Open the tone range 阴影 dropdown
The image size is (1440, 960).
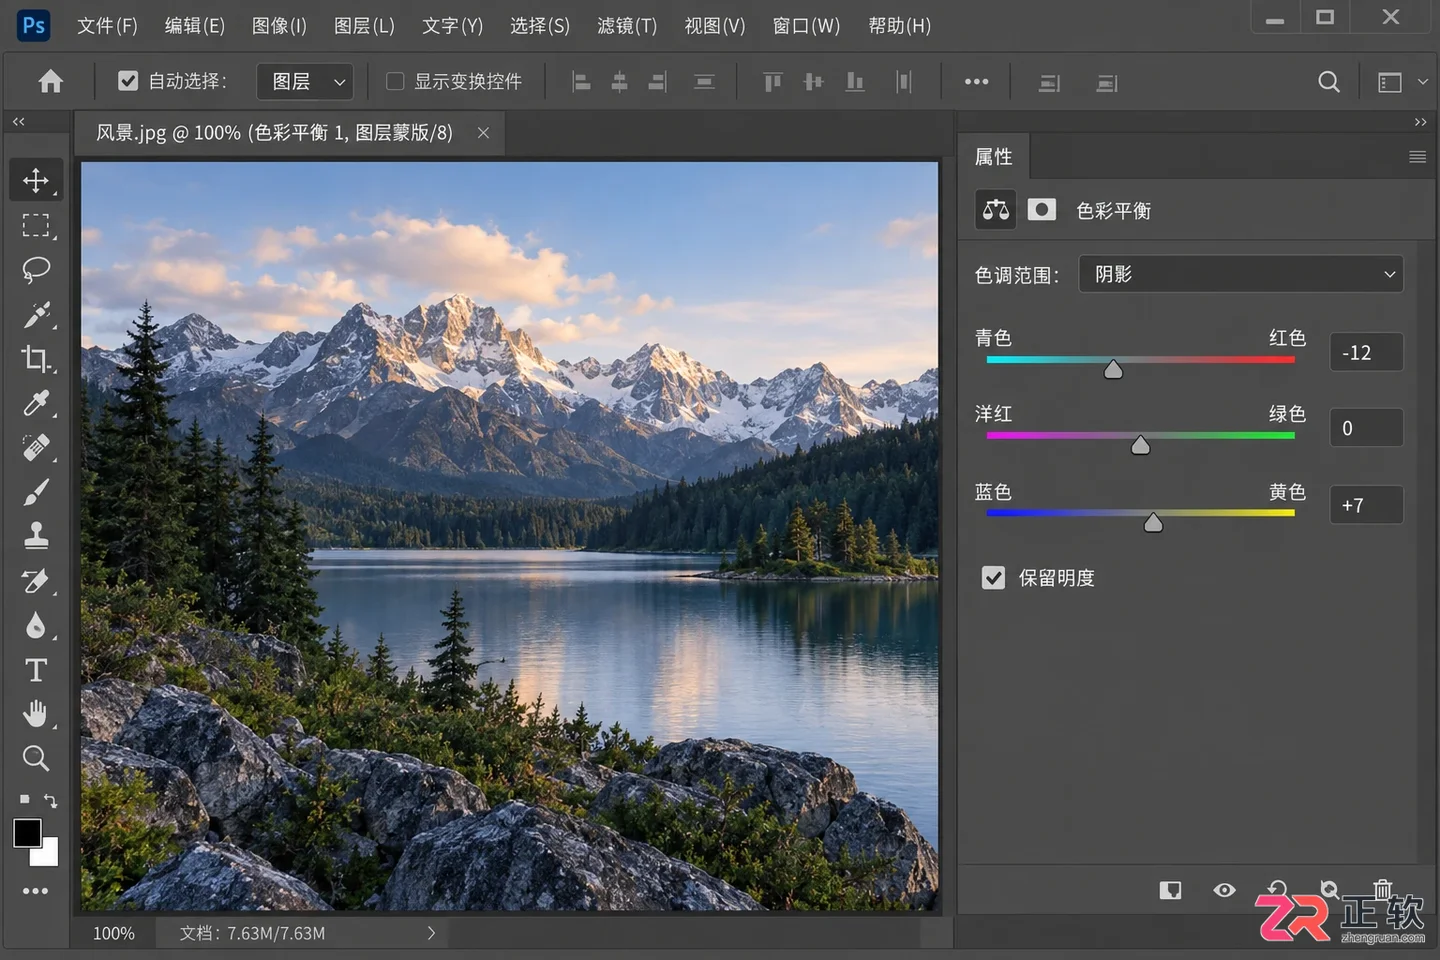point(1241,274)
